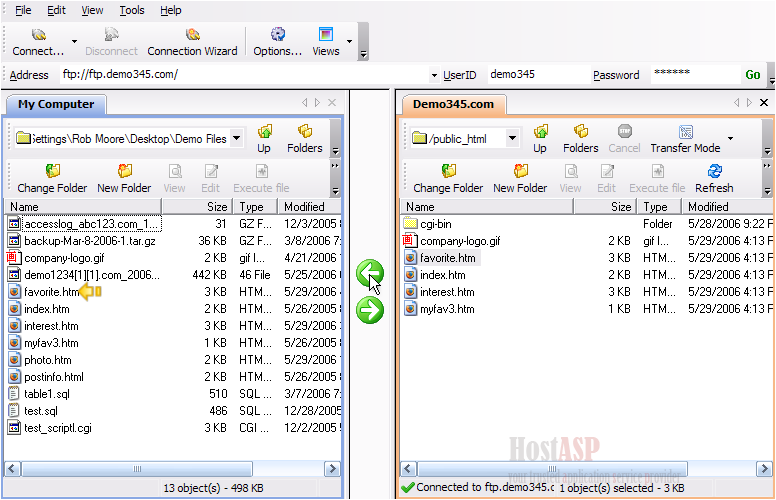Viewport: 776px width, 500px height.
Task: Sort remote files by Modified column
Action: (728, 206)
